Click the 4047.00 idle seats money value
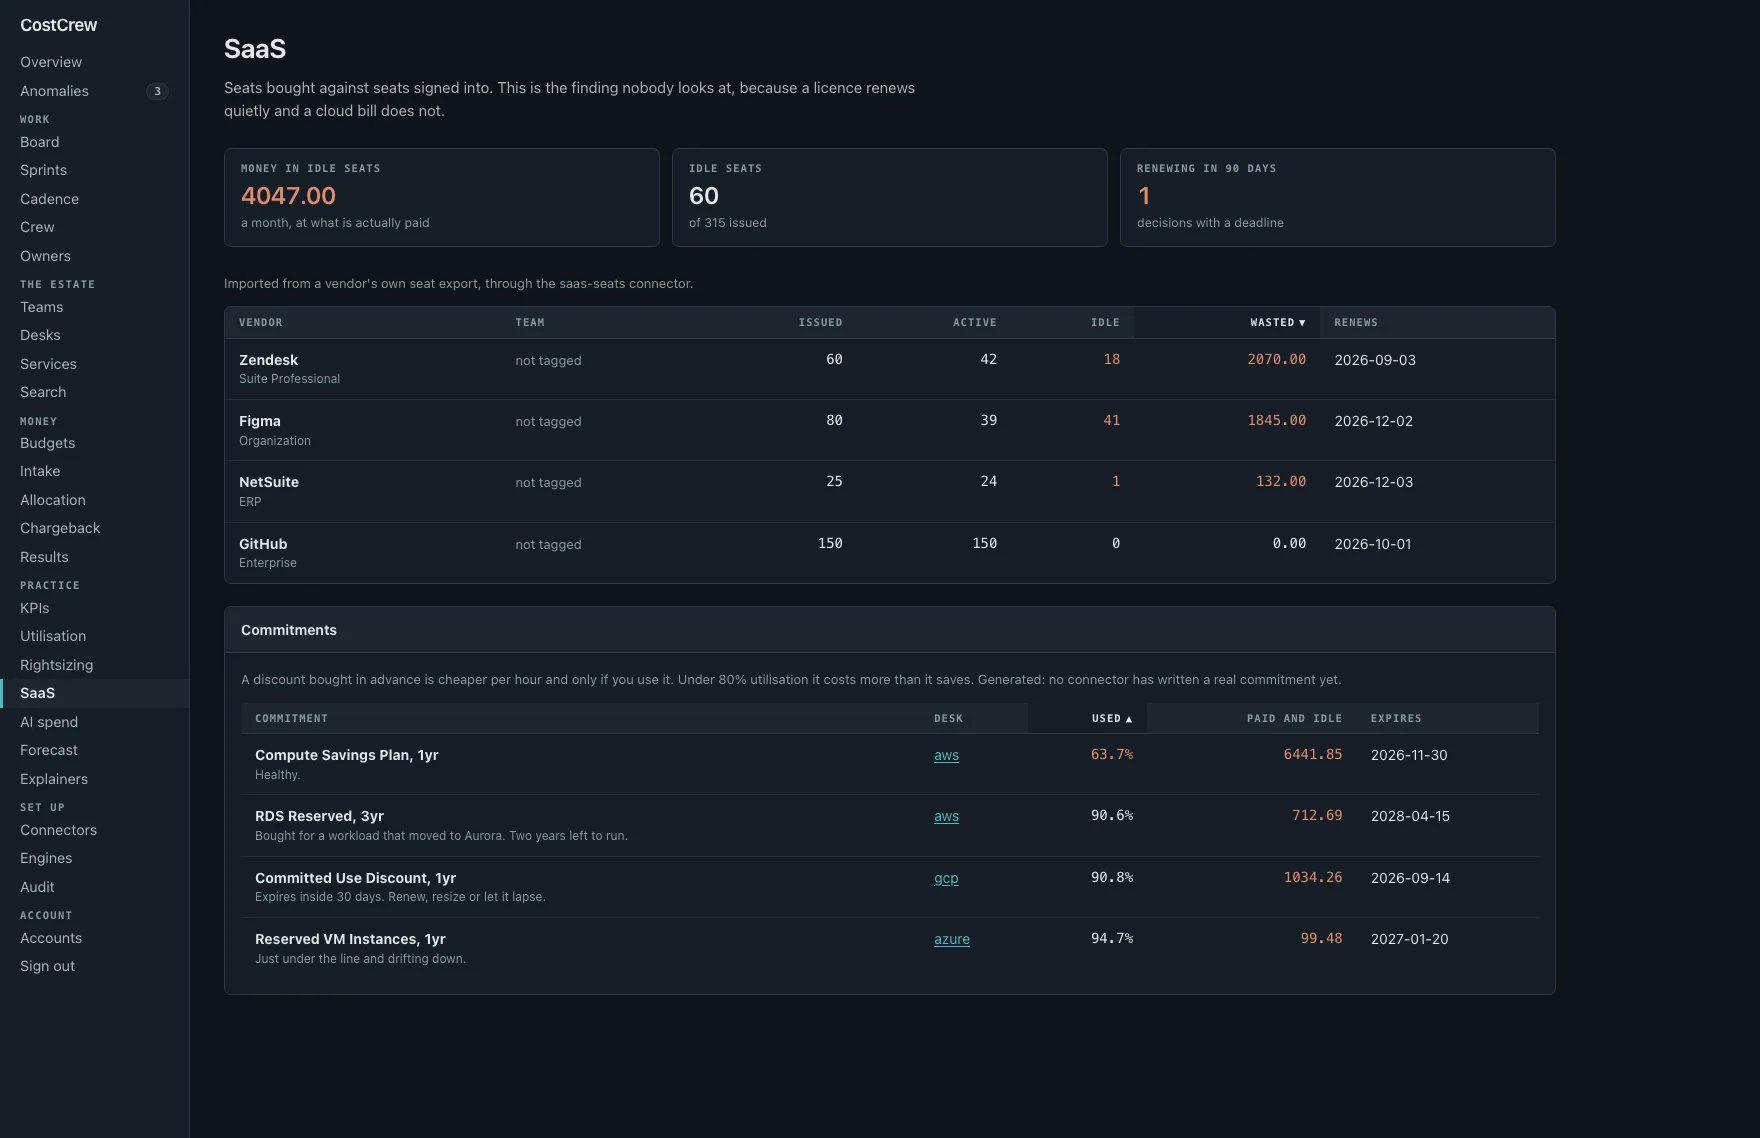The image size is (1760, 1138). [x=288, y=196]
